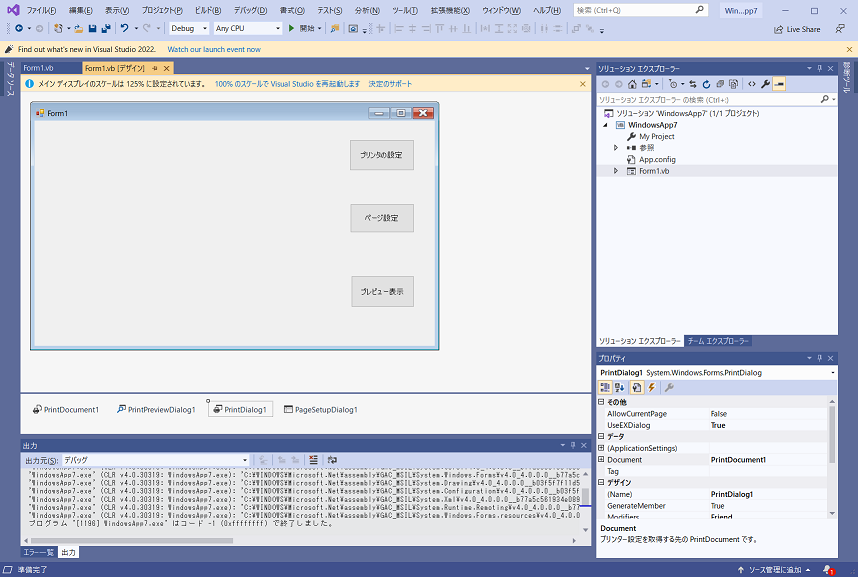Click the notification bell in status bar
Screen dimensions: 858x577
(828, 570)
